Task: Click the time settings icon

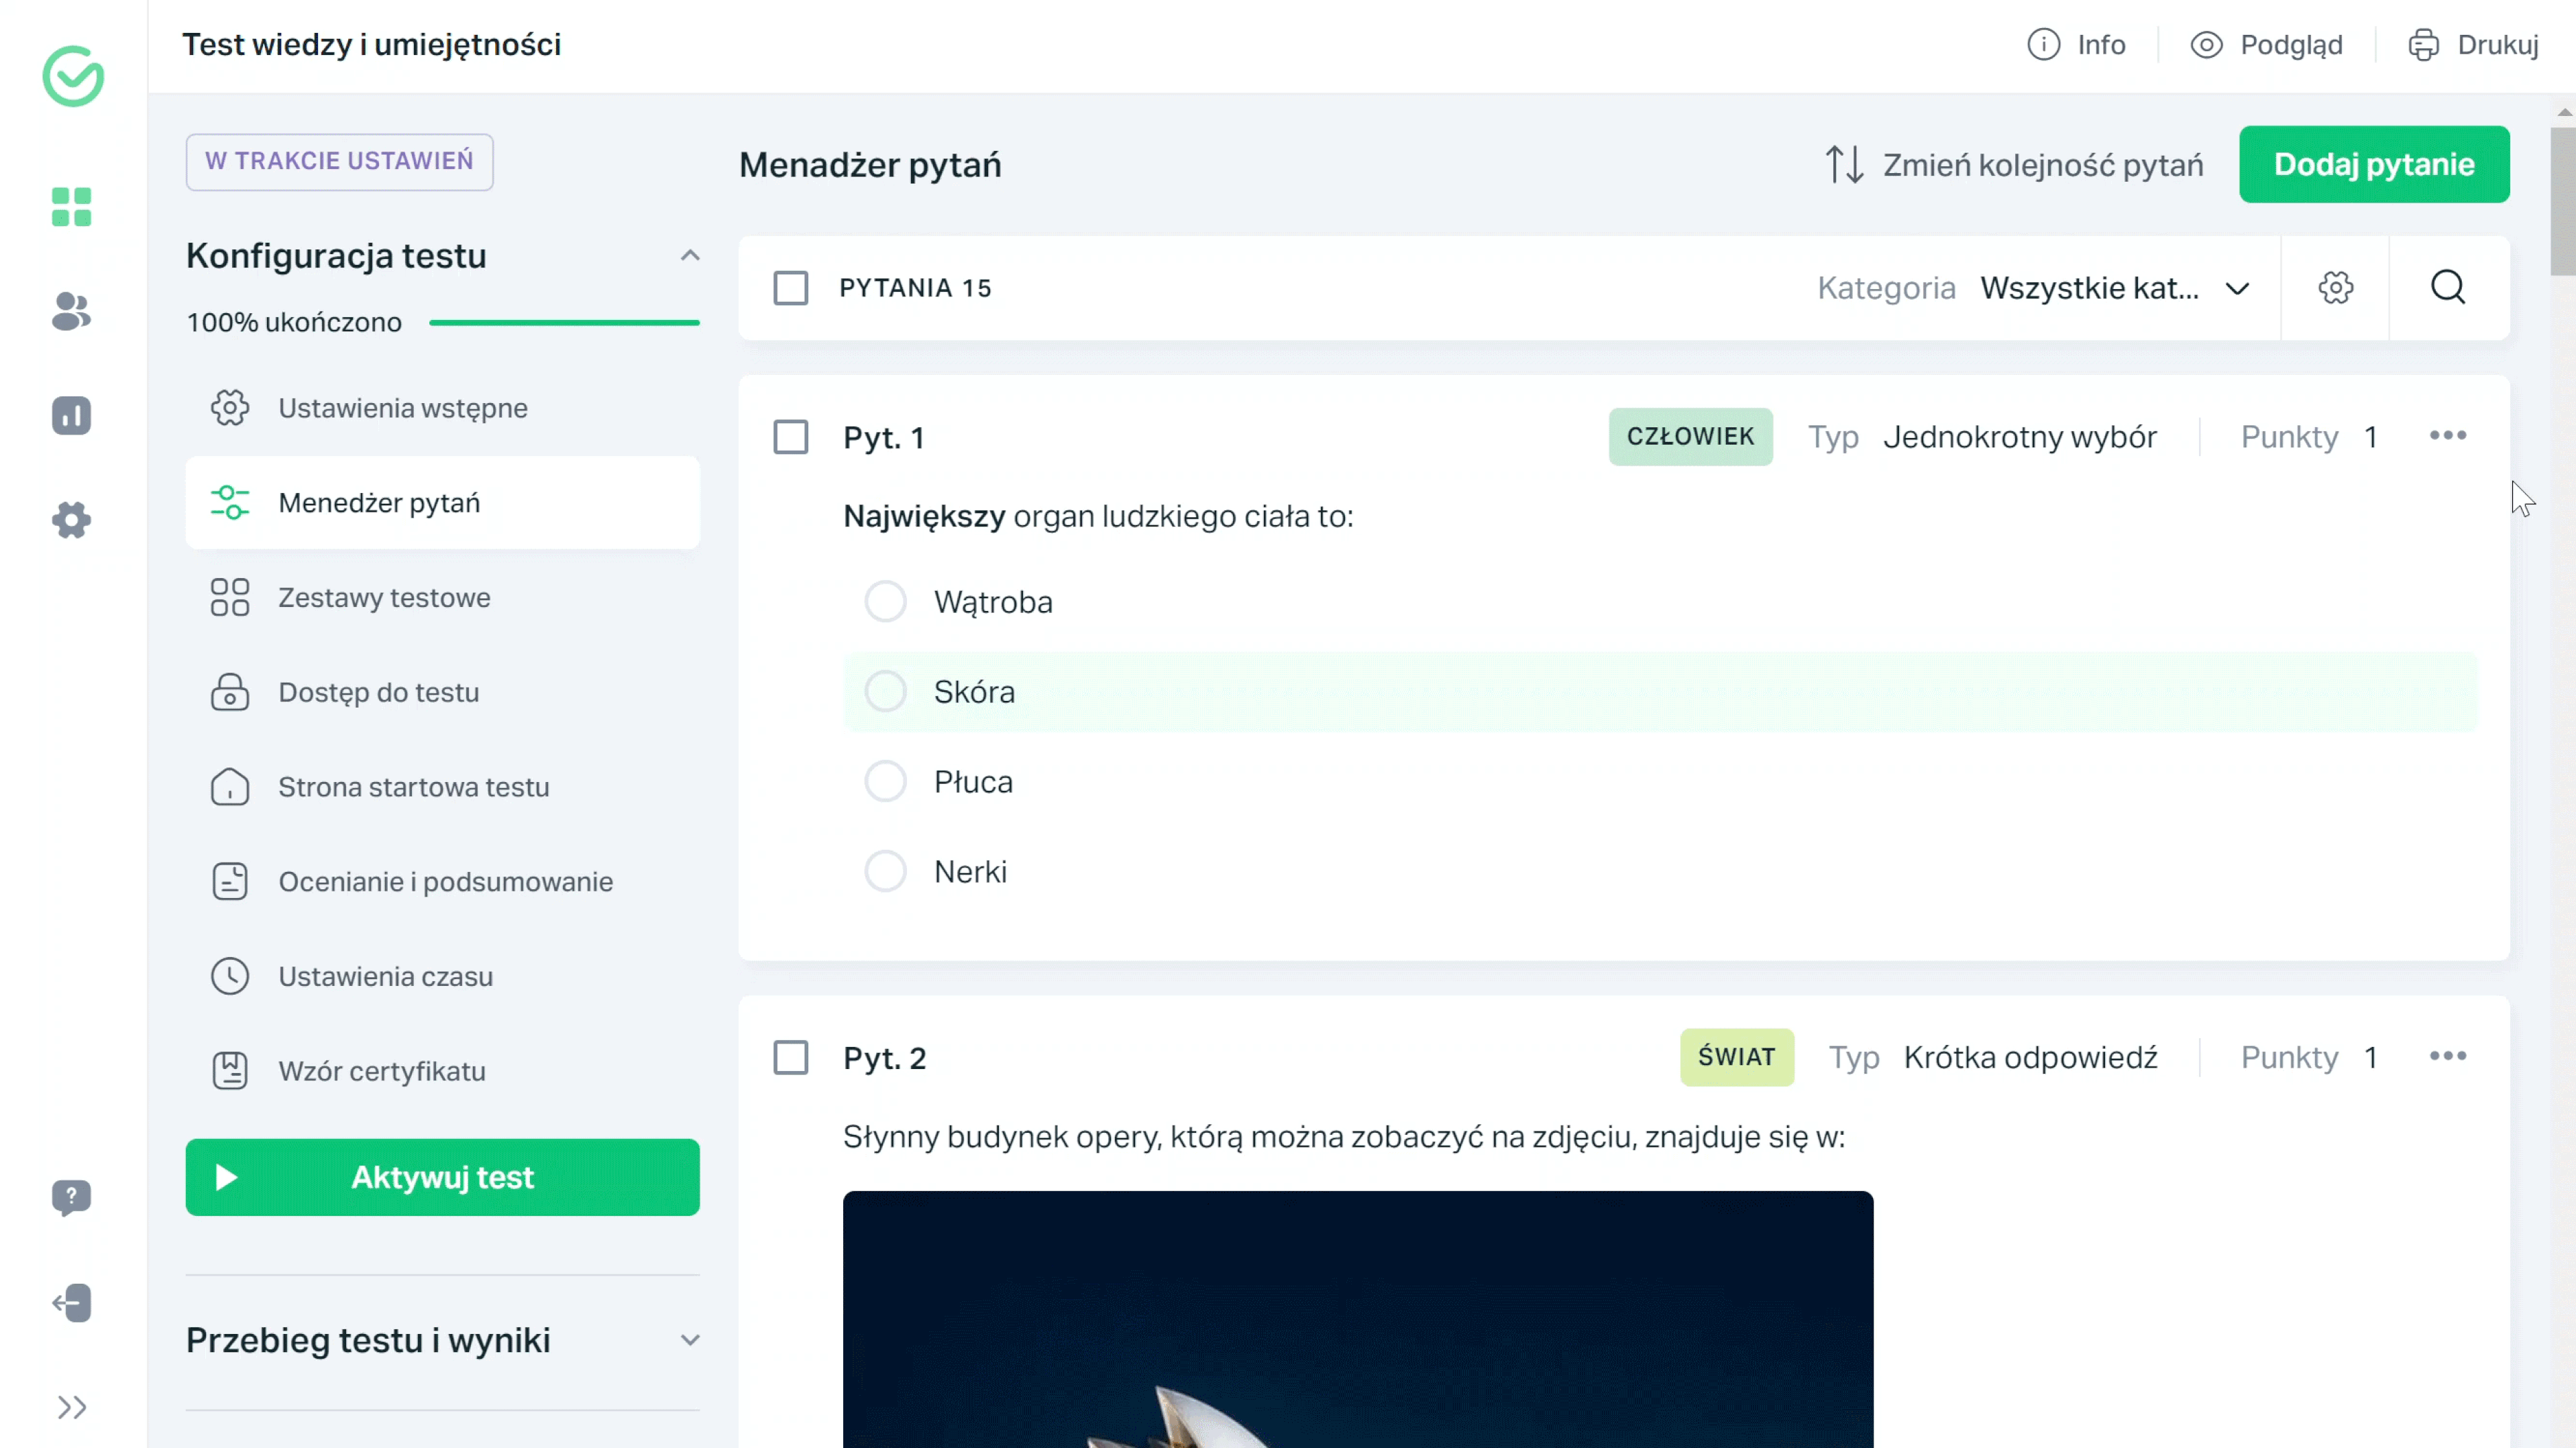Action: pos(230,976)
